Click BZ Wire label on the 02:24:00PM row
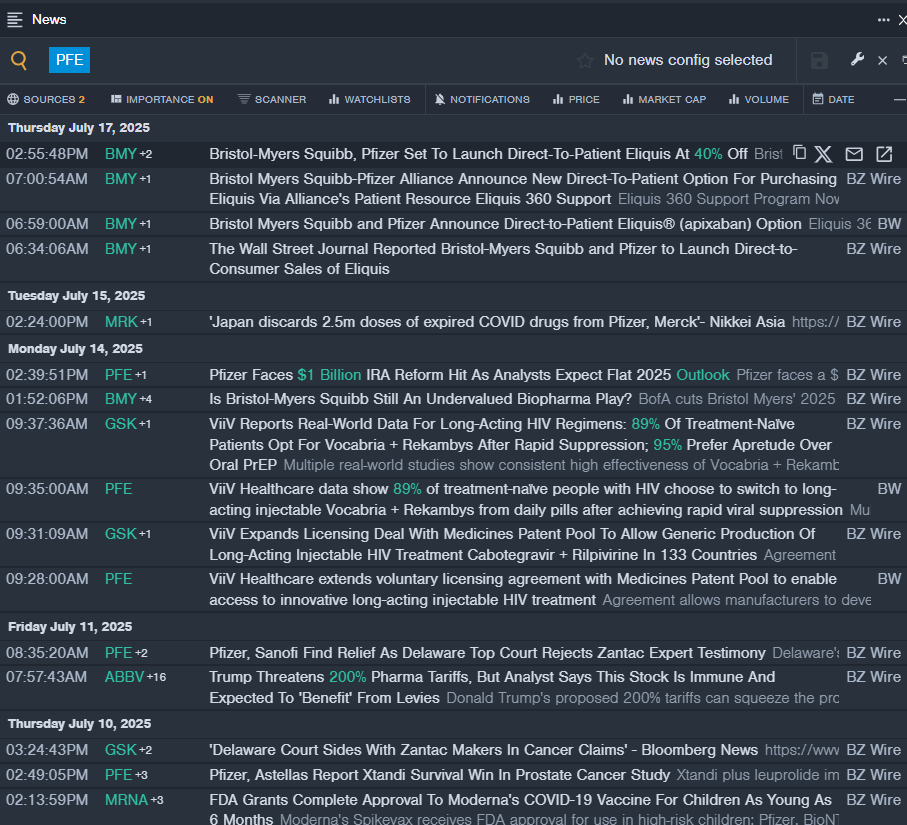This screenshot has height=825, width=907. (873, 322)
